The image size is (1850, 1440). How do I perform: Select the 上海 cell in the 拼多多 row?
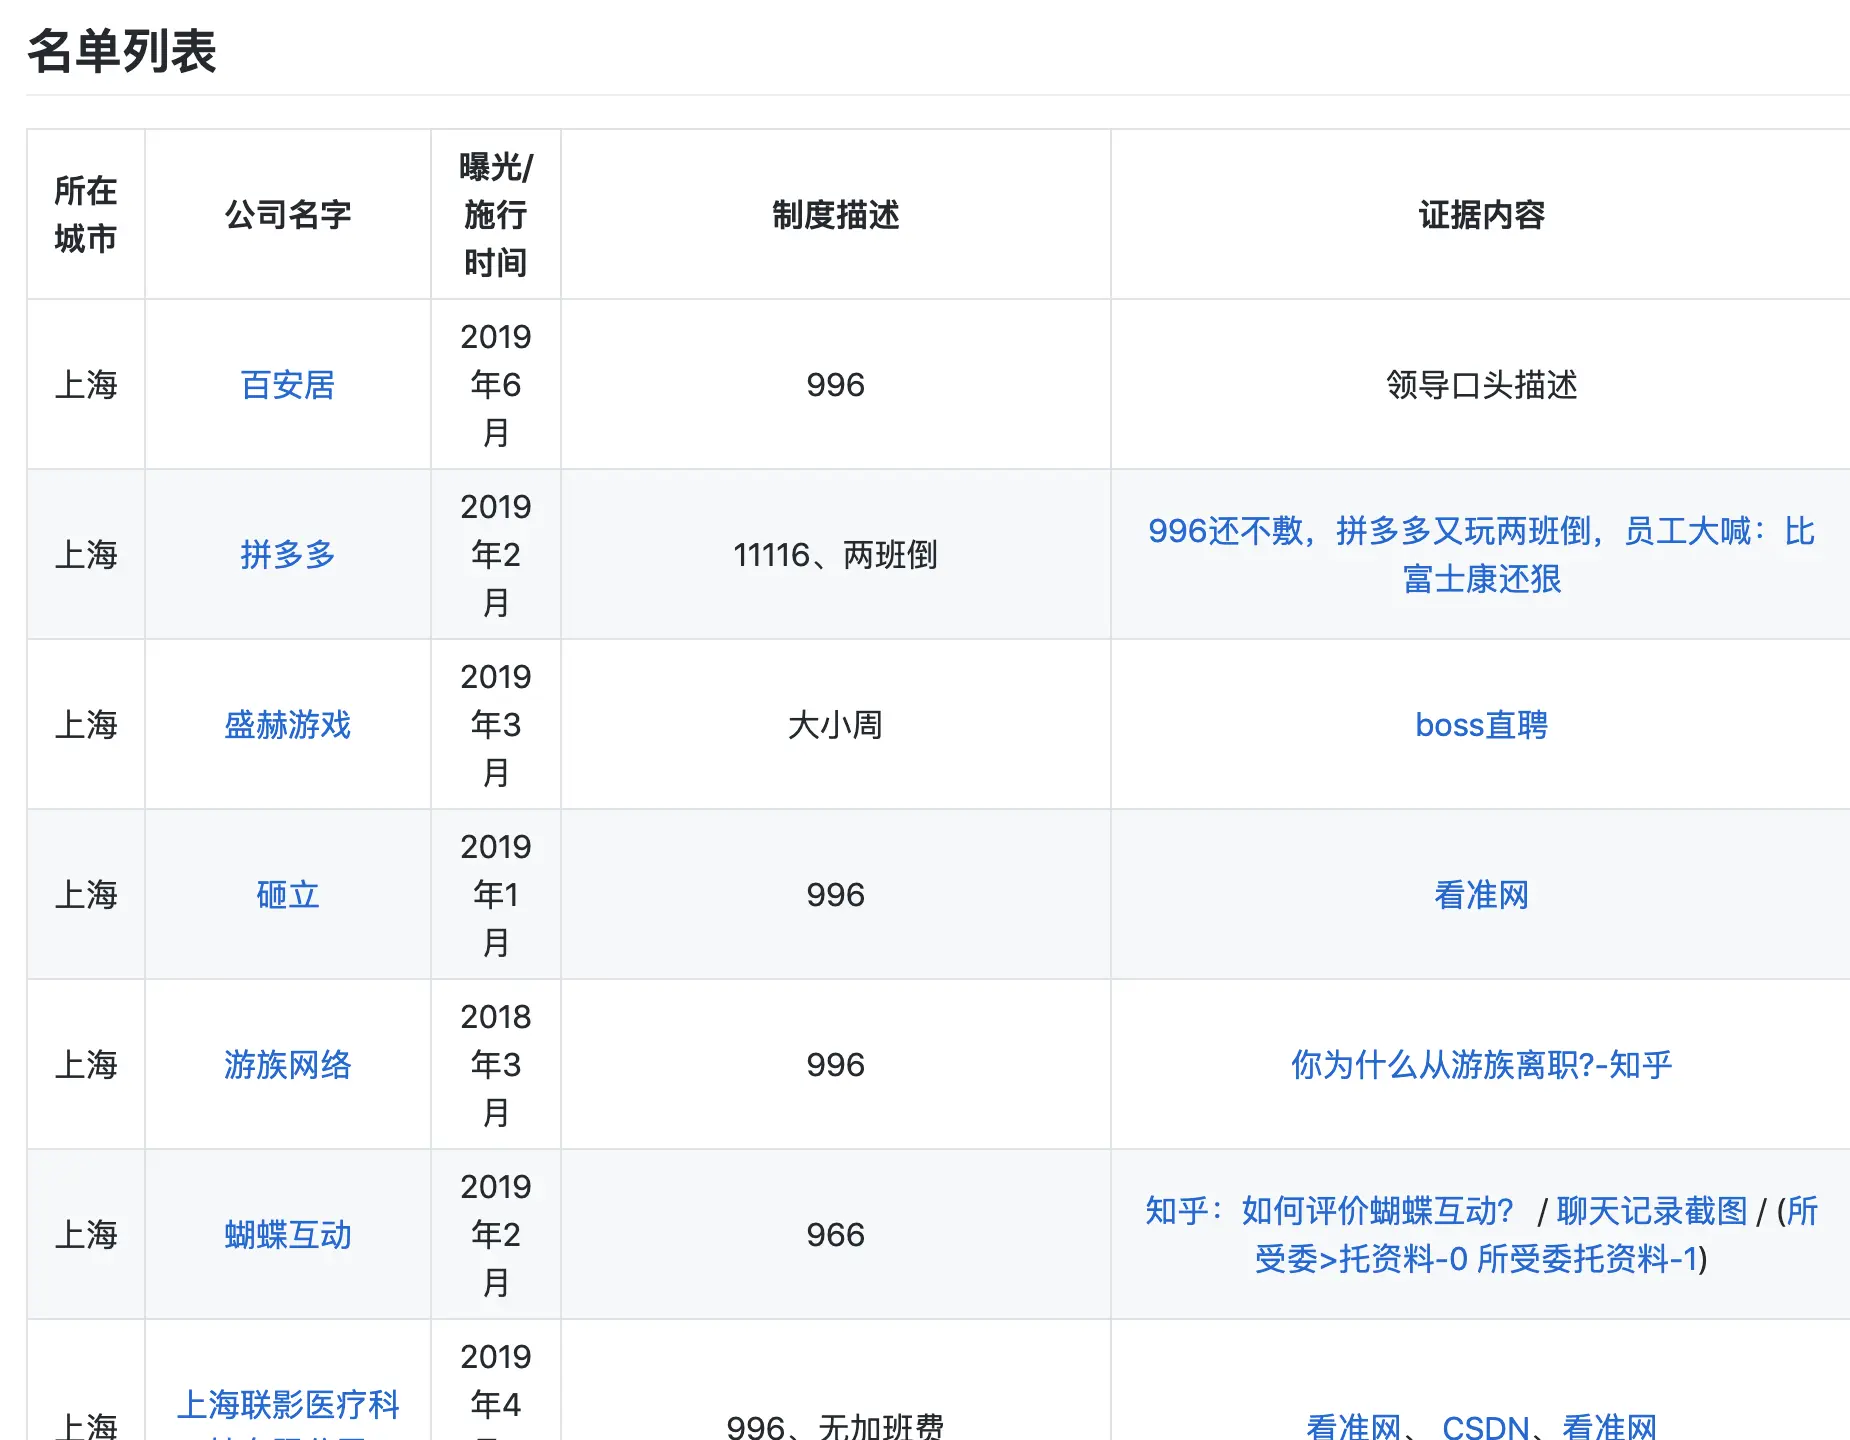click(x=86, y=555)
